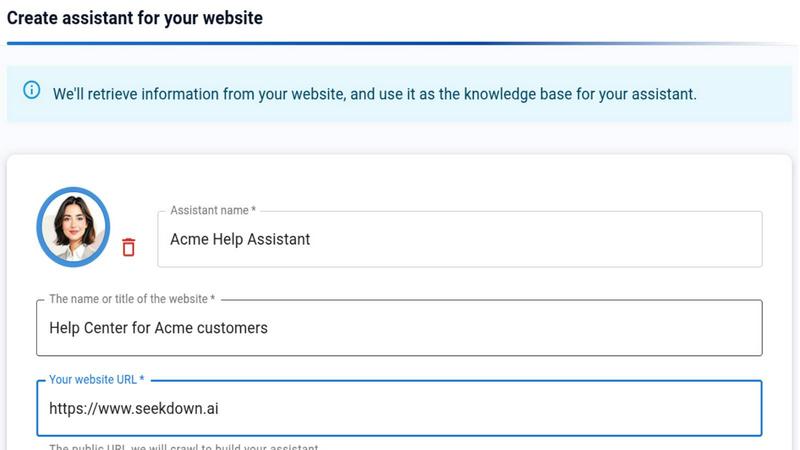Click the 'Assistant name *' floating label
This screenshot has width=800, height=450.
[213, 210]
